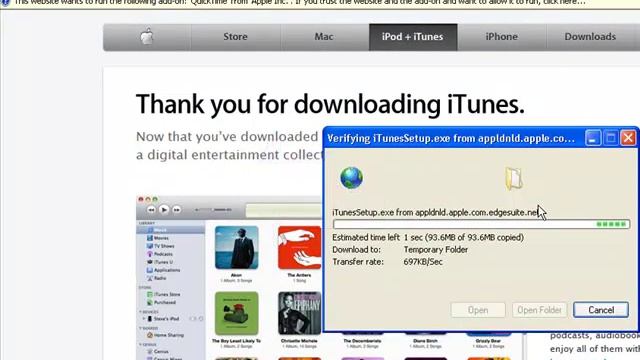640x360 pixels.
Task: Open the Akon album thumbnail
Action: (x=237, y=248)
